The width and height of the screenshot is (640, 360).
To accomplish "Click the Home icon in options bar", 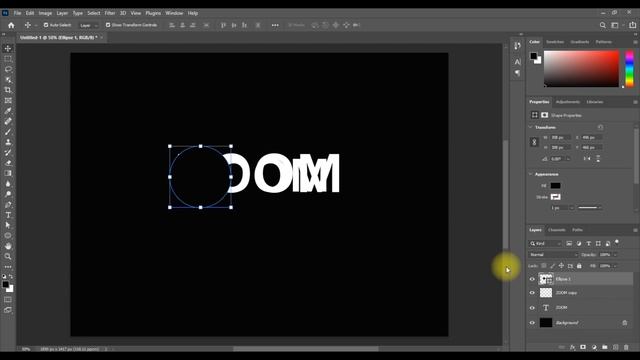I will (11, 25).
